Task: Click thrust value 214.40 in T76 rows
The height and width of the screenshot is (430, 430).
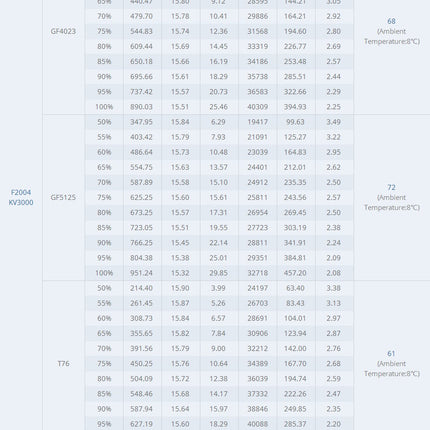Action: click(x=142, y=288)
